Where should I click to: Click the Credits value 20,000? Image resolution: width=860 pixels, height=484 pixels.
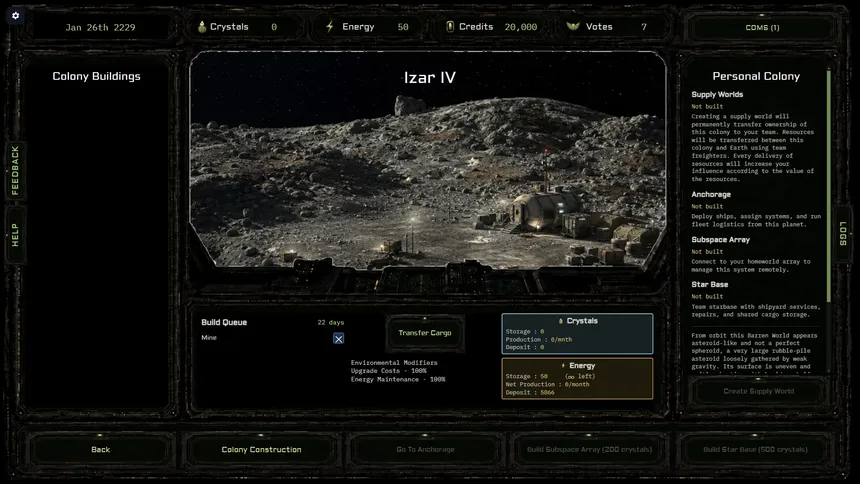click(x=520, y=27)
